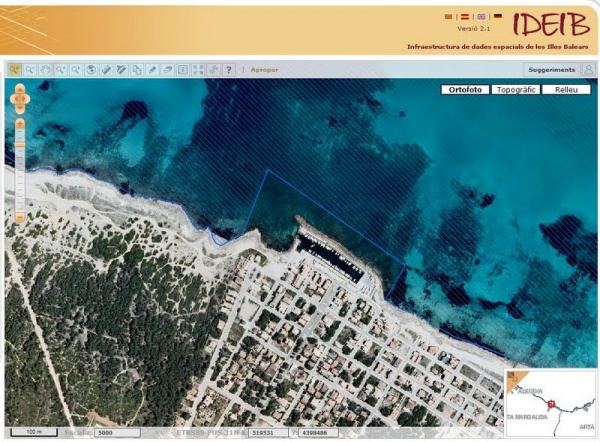Select the pencil draw tool
Image resolution: width=600 pixels, height=442 pixels.
[152, 70]
